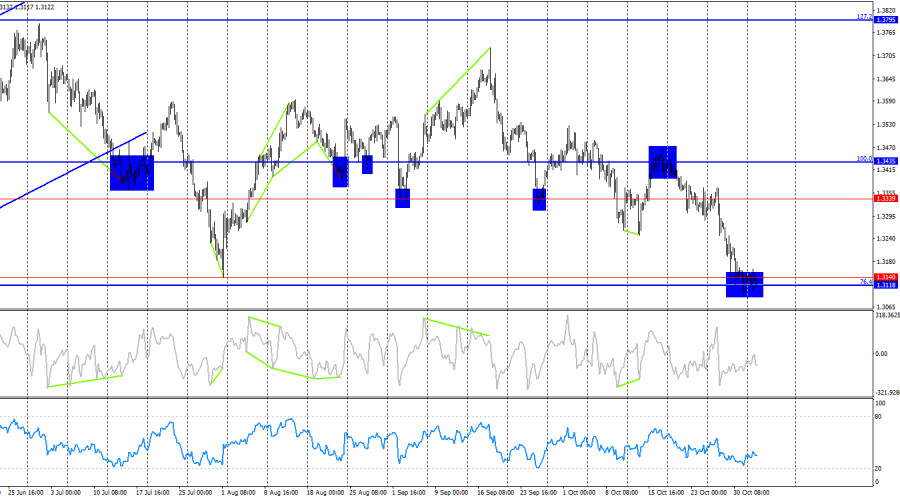Click the -321.928 oscillator scale value
Viewport: 900px width, 500px height.
887,393
